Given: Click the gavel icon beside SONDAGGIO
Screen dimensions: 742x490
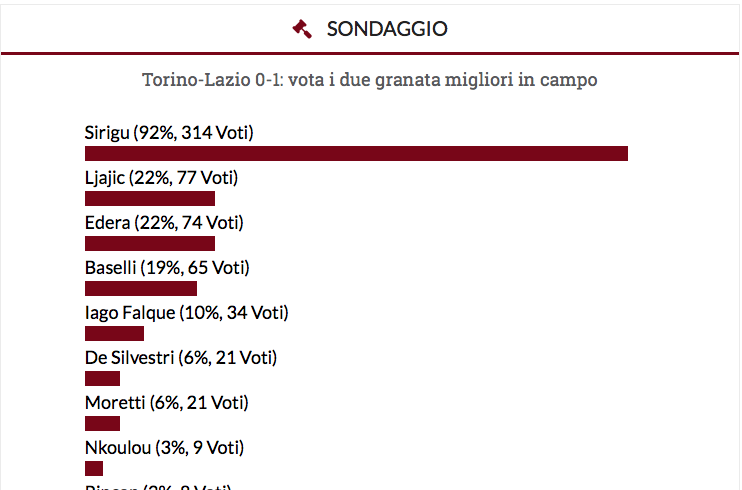Looking at the screenshot, I should point(302,29).
